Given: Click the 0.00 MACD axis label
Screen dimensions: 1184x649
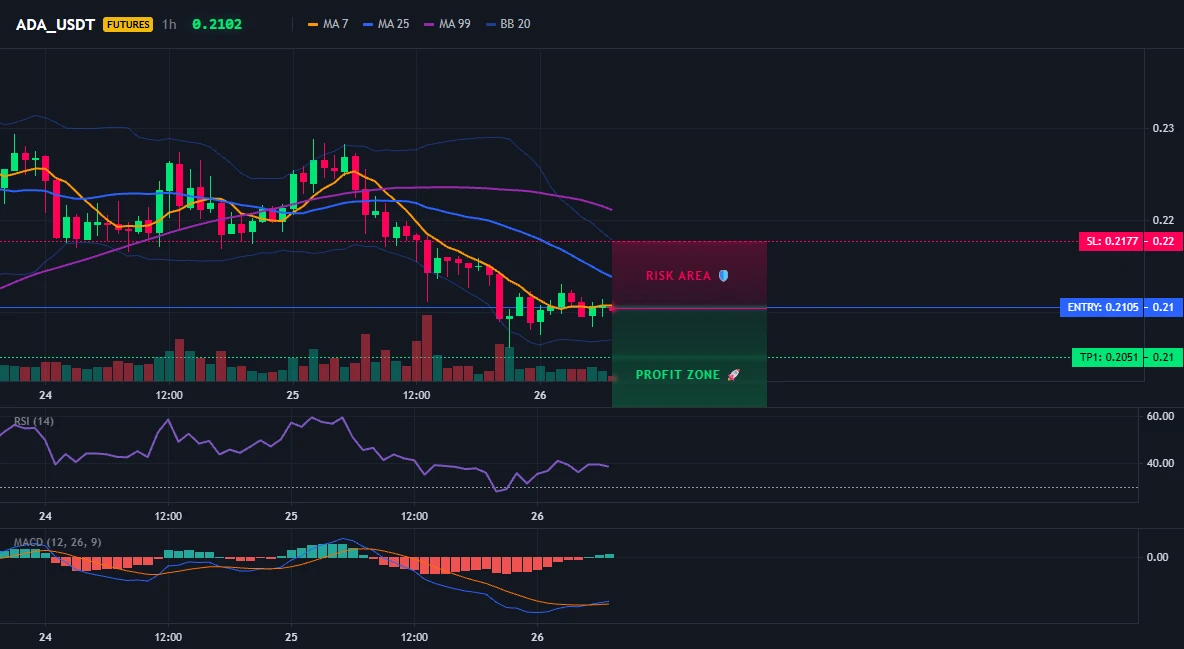Looking at the screenshot, I should pyautogui.click(x=1157, y=558).
